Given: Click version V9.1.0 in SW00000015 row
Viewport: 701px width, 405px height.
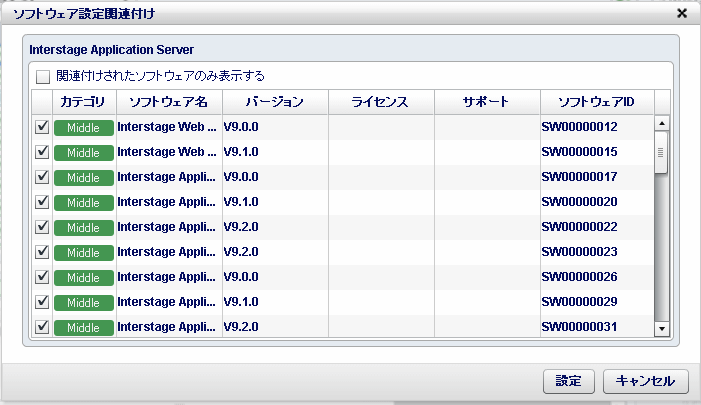Looking at the screenshot, I should pyautogui.click(x=241, y=152).
